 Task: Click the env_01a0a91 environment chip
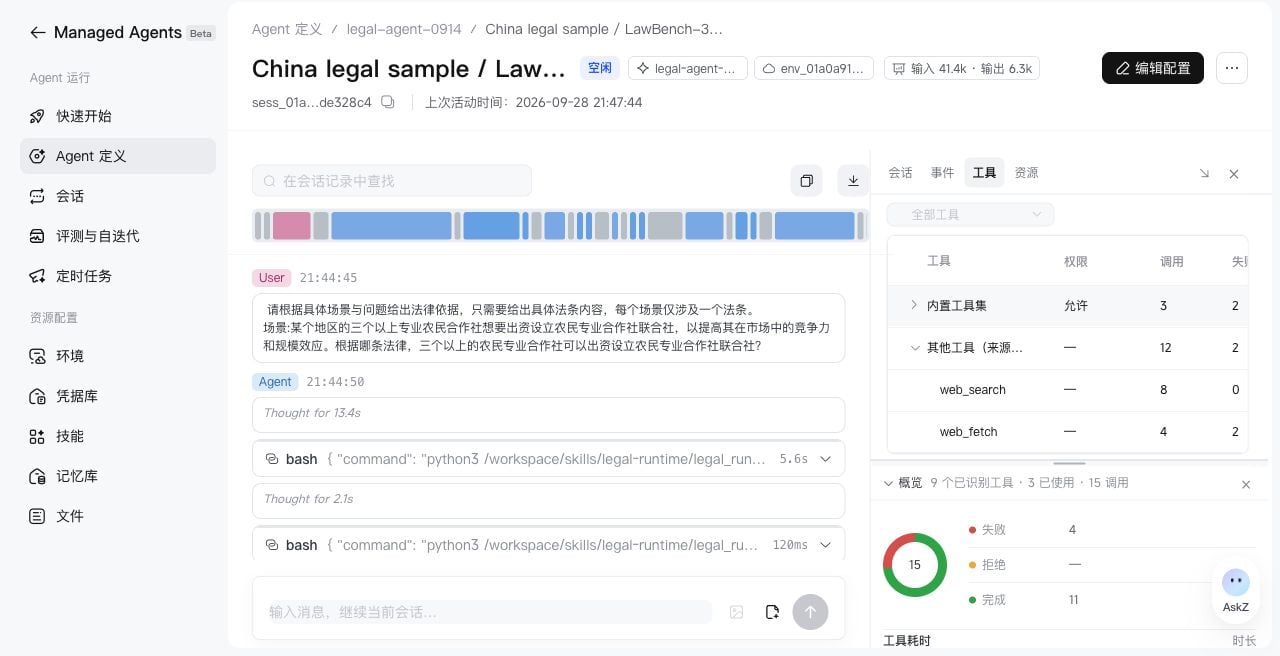coord(814,68)
